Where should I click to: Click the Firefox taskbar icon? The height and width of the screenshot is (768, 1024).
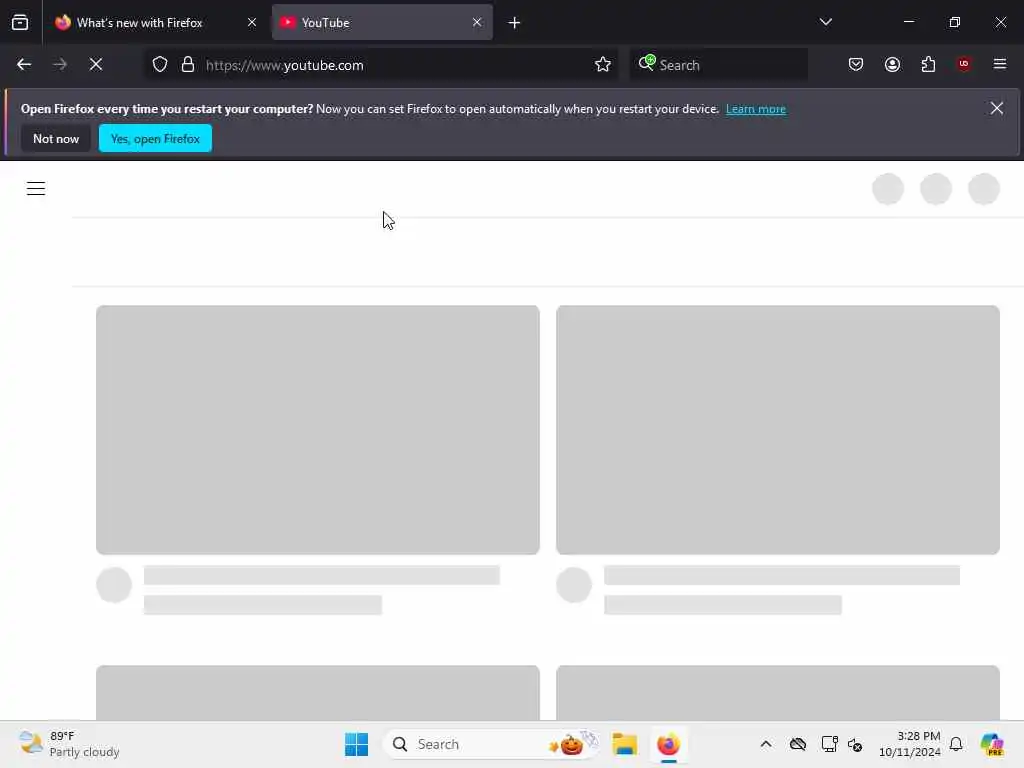pos(668,744)
